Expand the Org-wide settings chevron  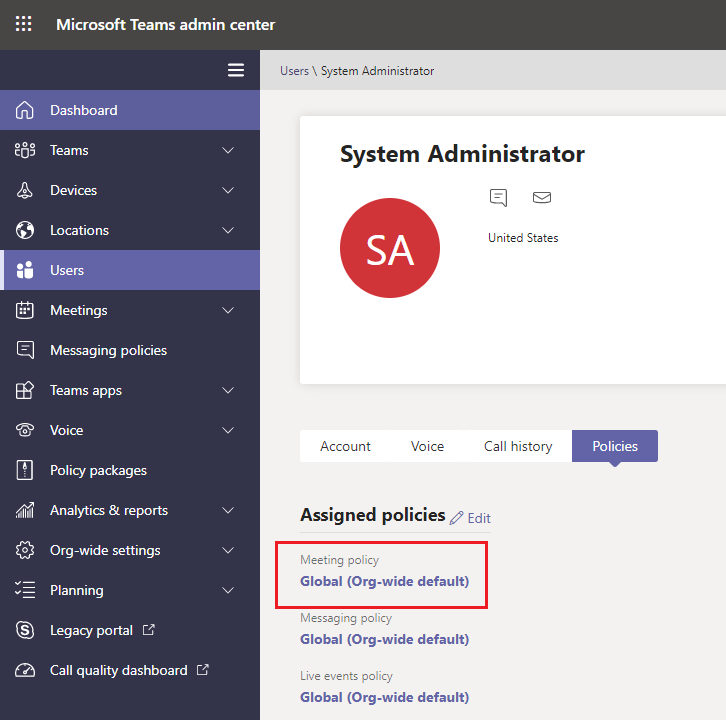pos(228,550)
